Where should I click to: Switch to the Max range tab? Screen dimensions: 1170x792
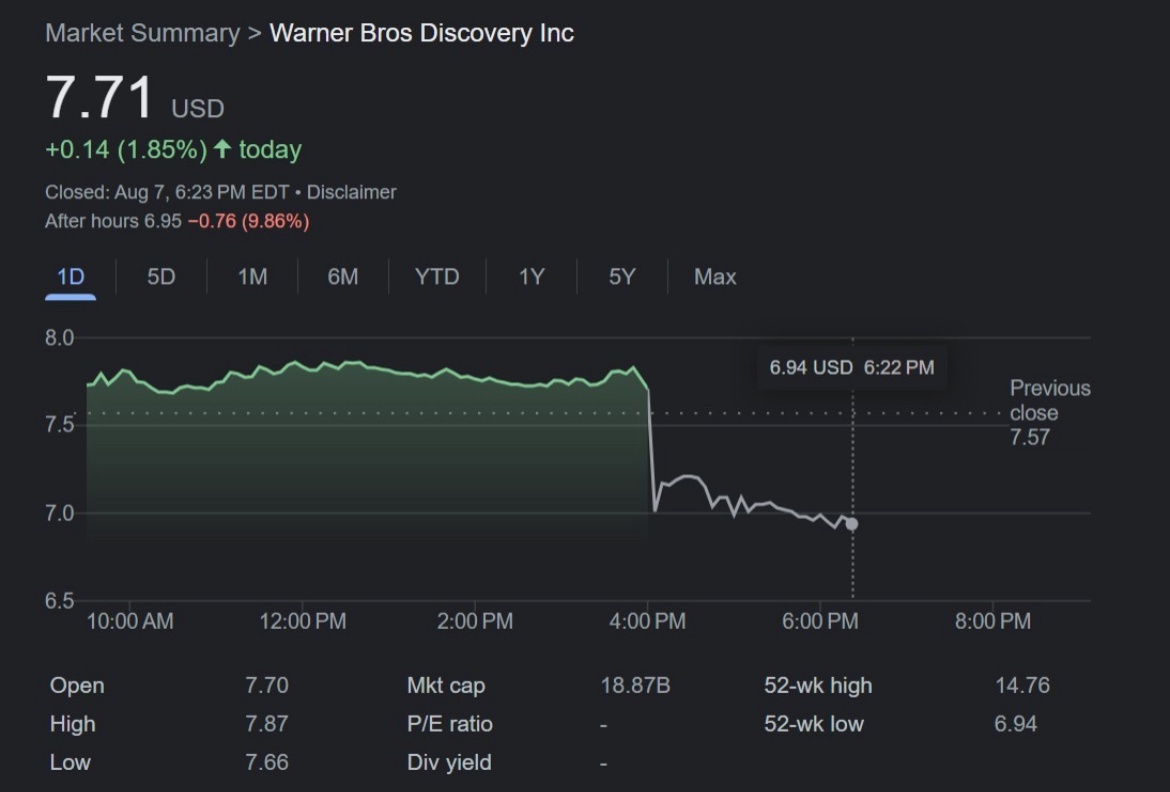pyautogui.click(x=715, y=277)
